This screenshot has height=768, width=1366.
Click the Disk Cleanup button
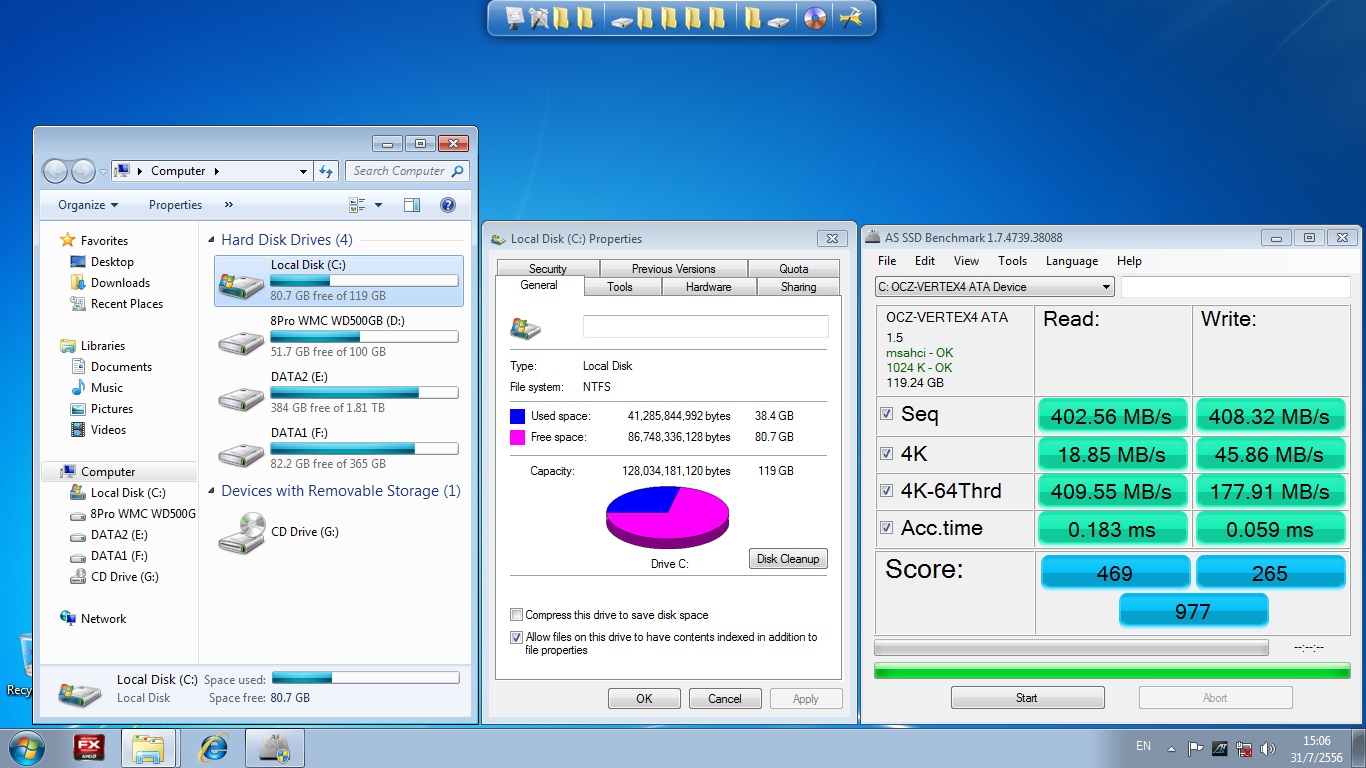click(788, 559)
